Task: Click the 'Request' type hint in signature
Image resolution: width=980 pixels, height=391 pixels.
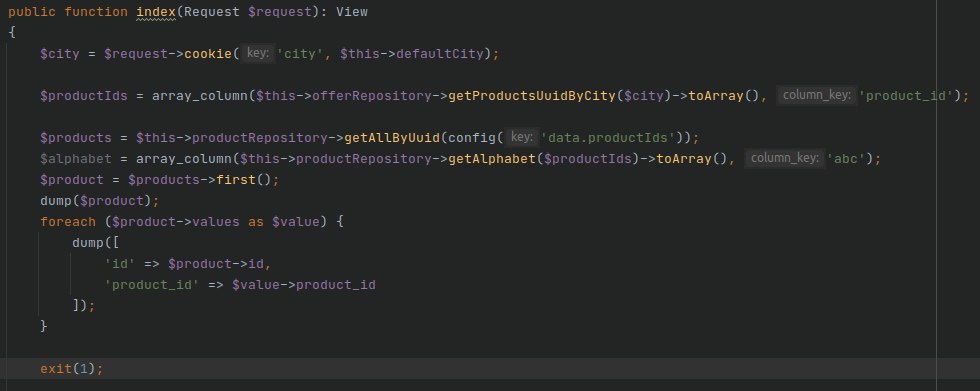Action: tap(212, 12)
